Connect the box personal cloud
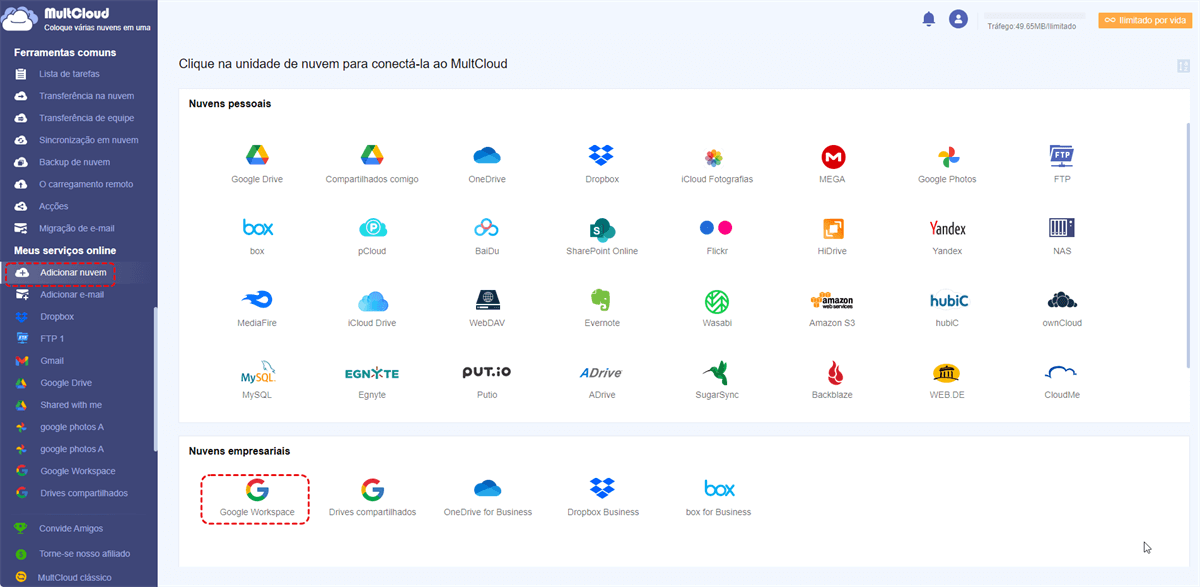This screenshot has height=587, width=1200. click(257, 228)
